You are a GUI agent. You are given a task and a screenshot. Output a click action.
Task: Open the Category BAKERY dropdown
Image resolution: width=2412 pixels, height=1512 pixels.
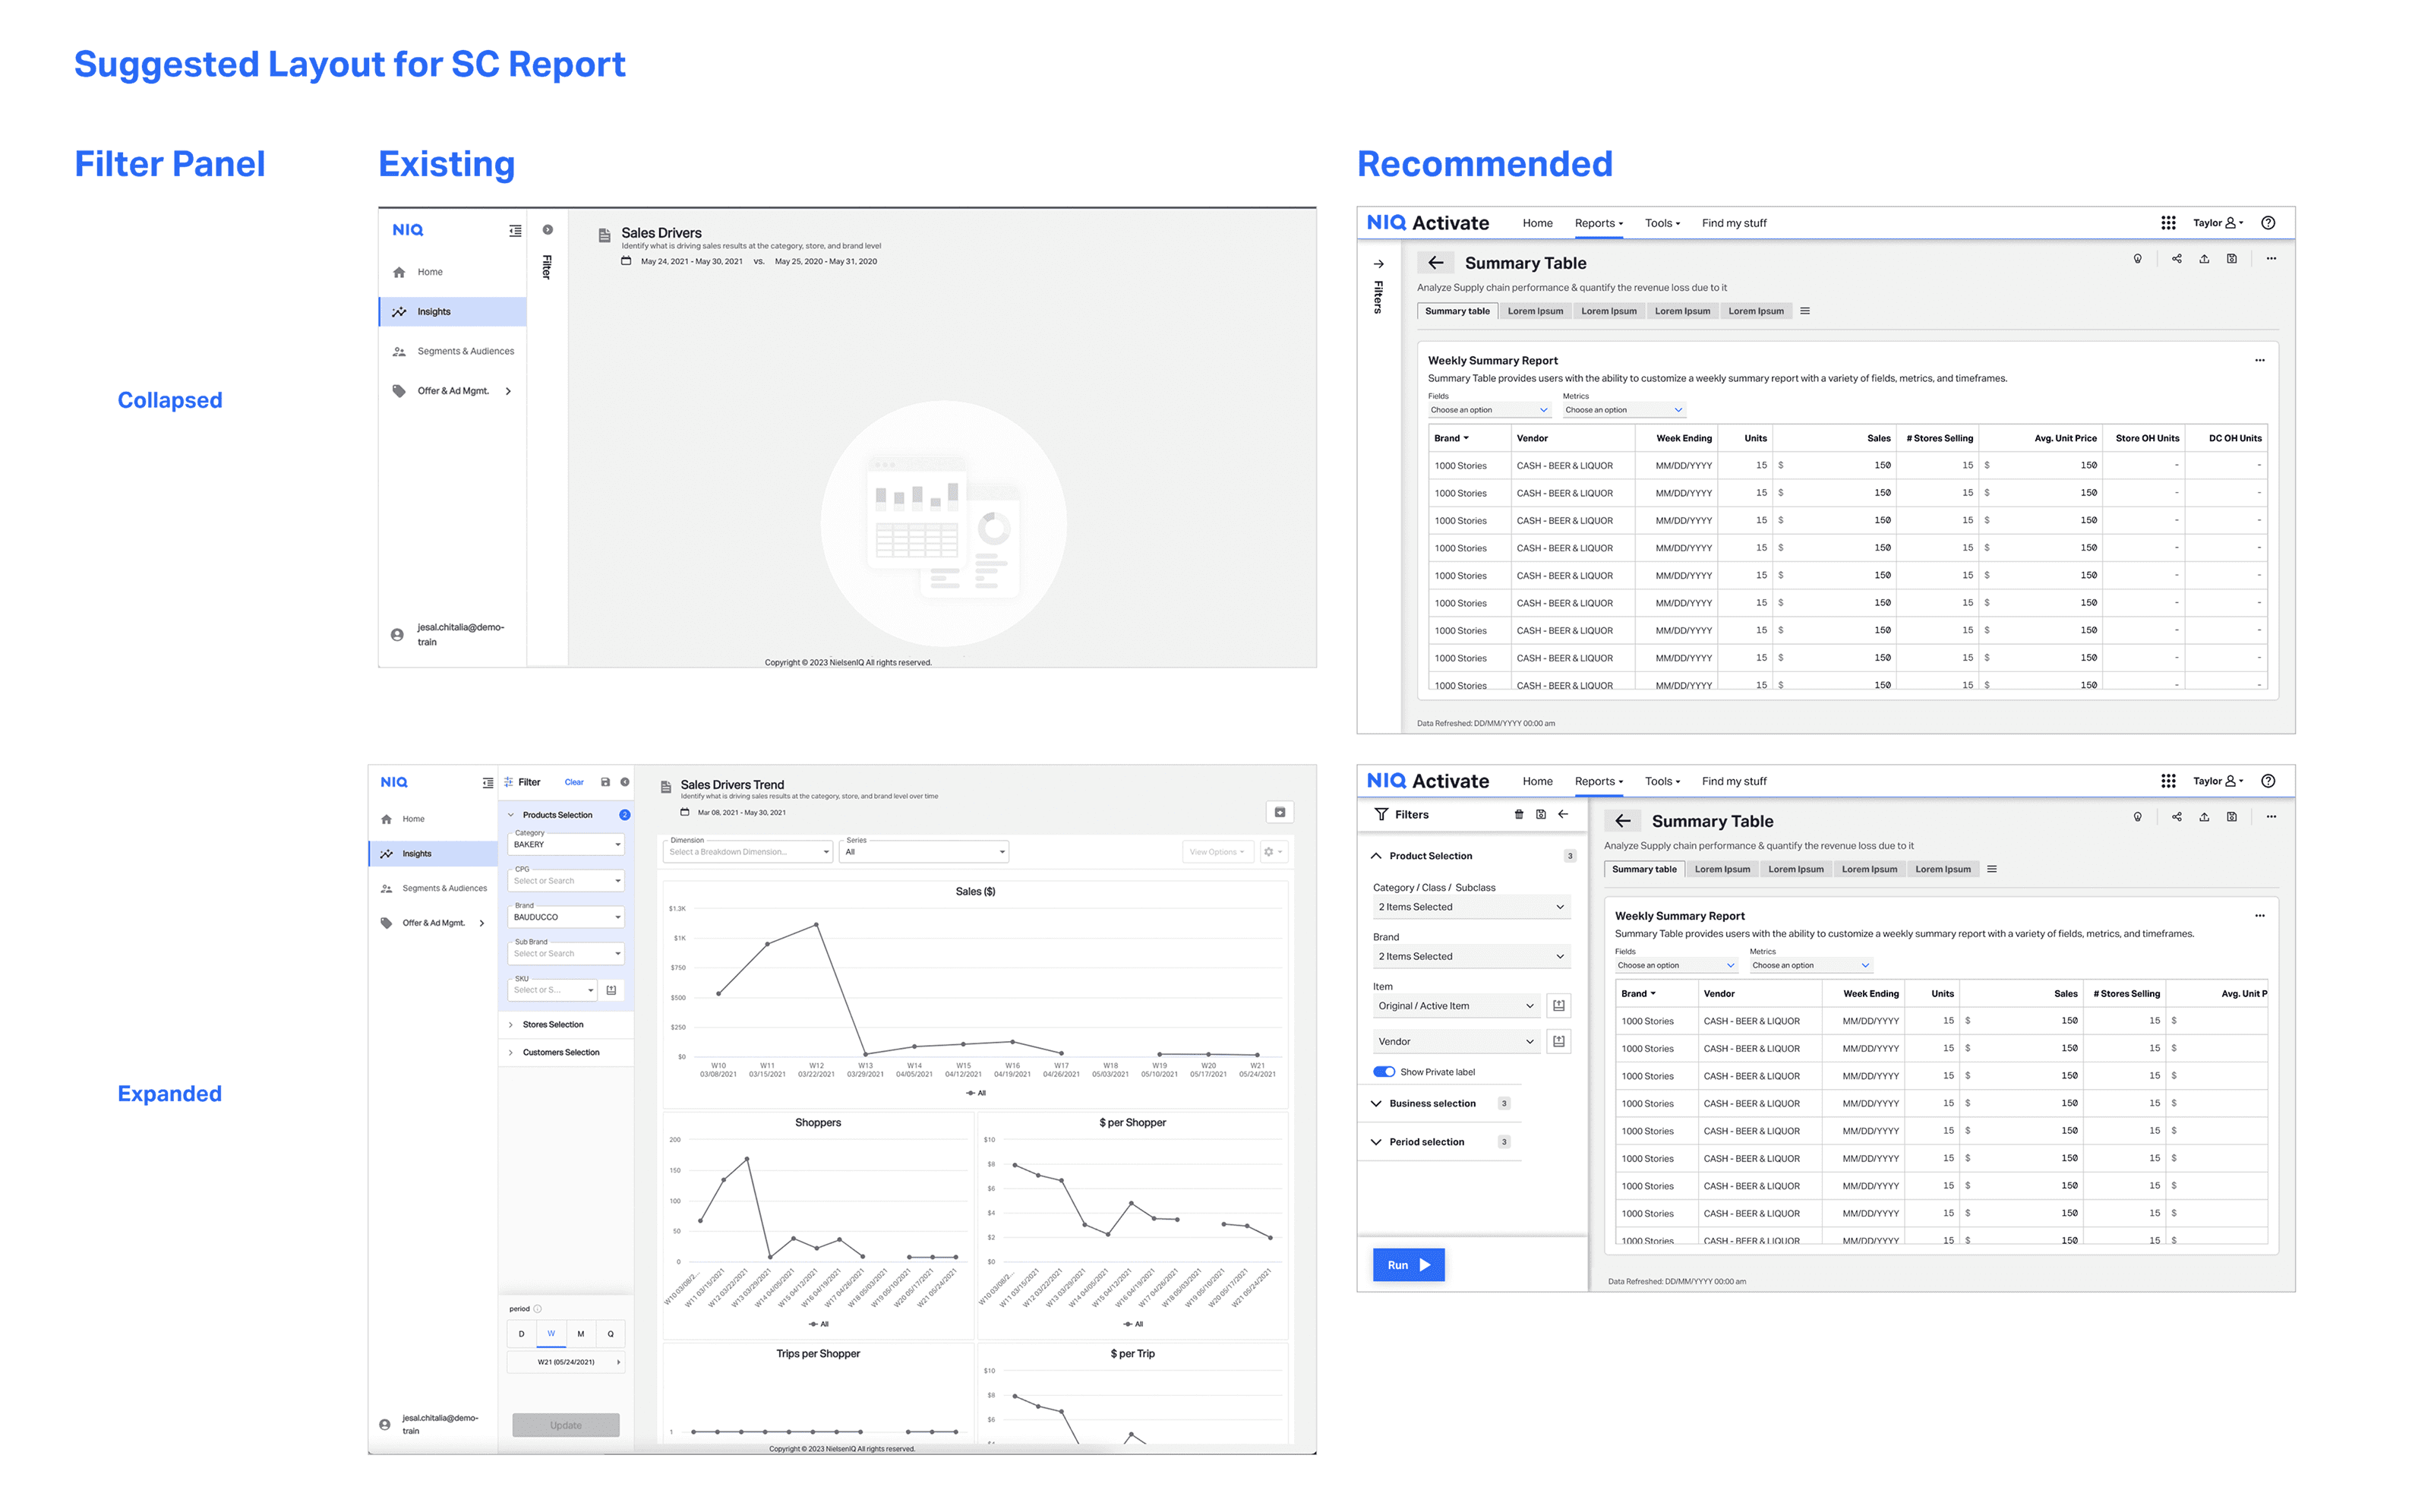565,845
